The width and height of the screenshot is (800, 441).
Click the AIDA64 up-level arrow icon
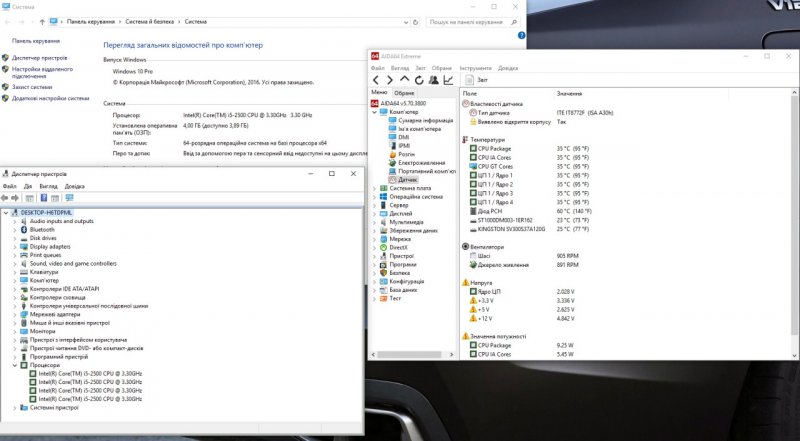[x=404, y=80]
